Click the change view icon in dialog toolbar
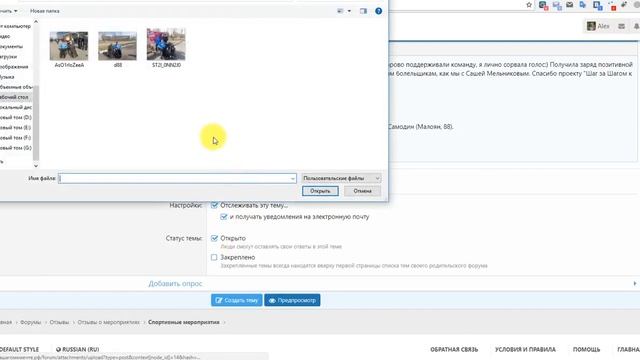The image size is (640, 360). 340,11
